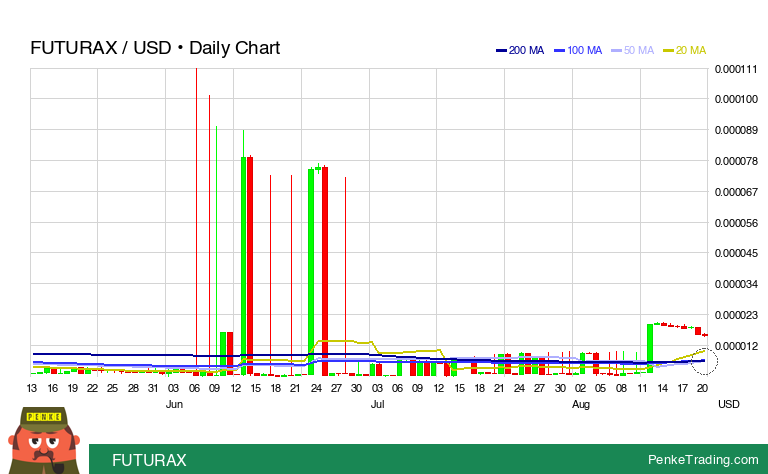Viewport: 768px width, 474px height.
Task: Select the 0.000034 price axis value
Action: point(736,284)
